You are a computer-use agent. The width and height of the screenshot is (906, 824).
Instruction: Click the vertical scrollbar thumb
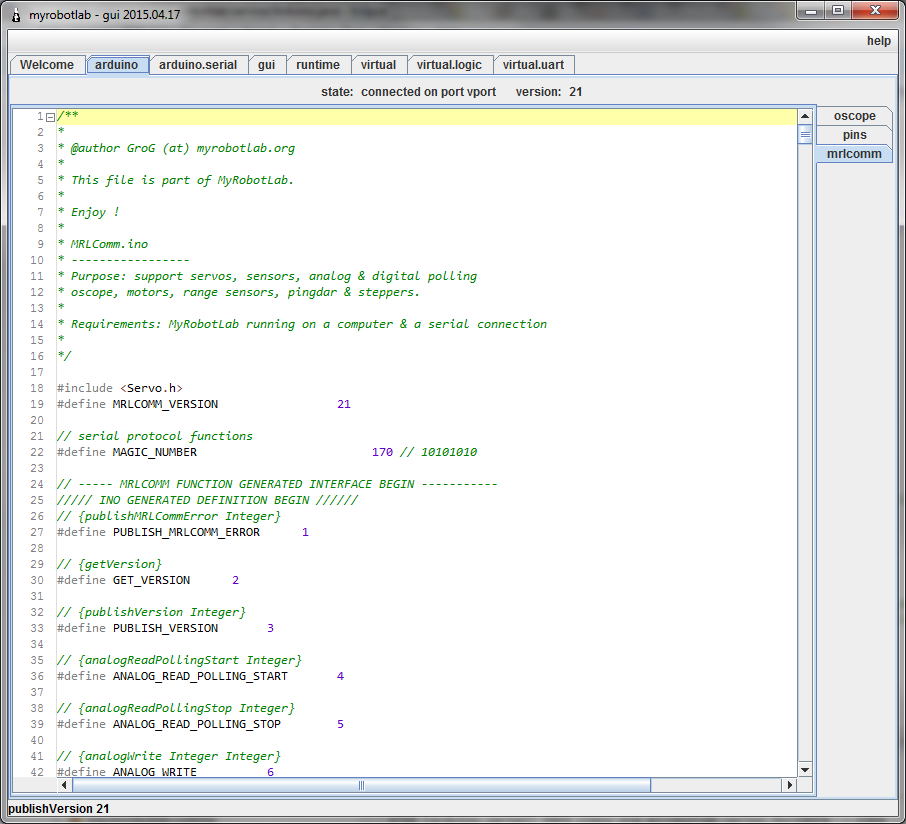click(x=805, y=135)
